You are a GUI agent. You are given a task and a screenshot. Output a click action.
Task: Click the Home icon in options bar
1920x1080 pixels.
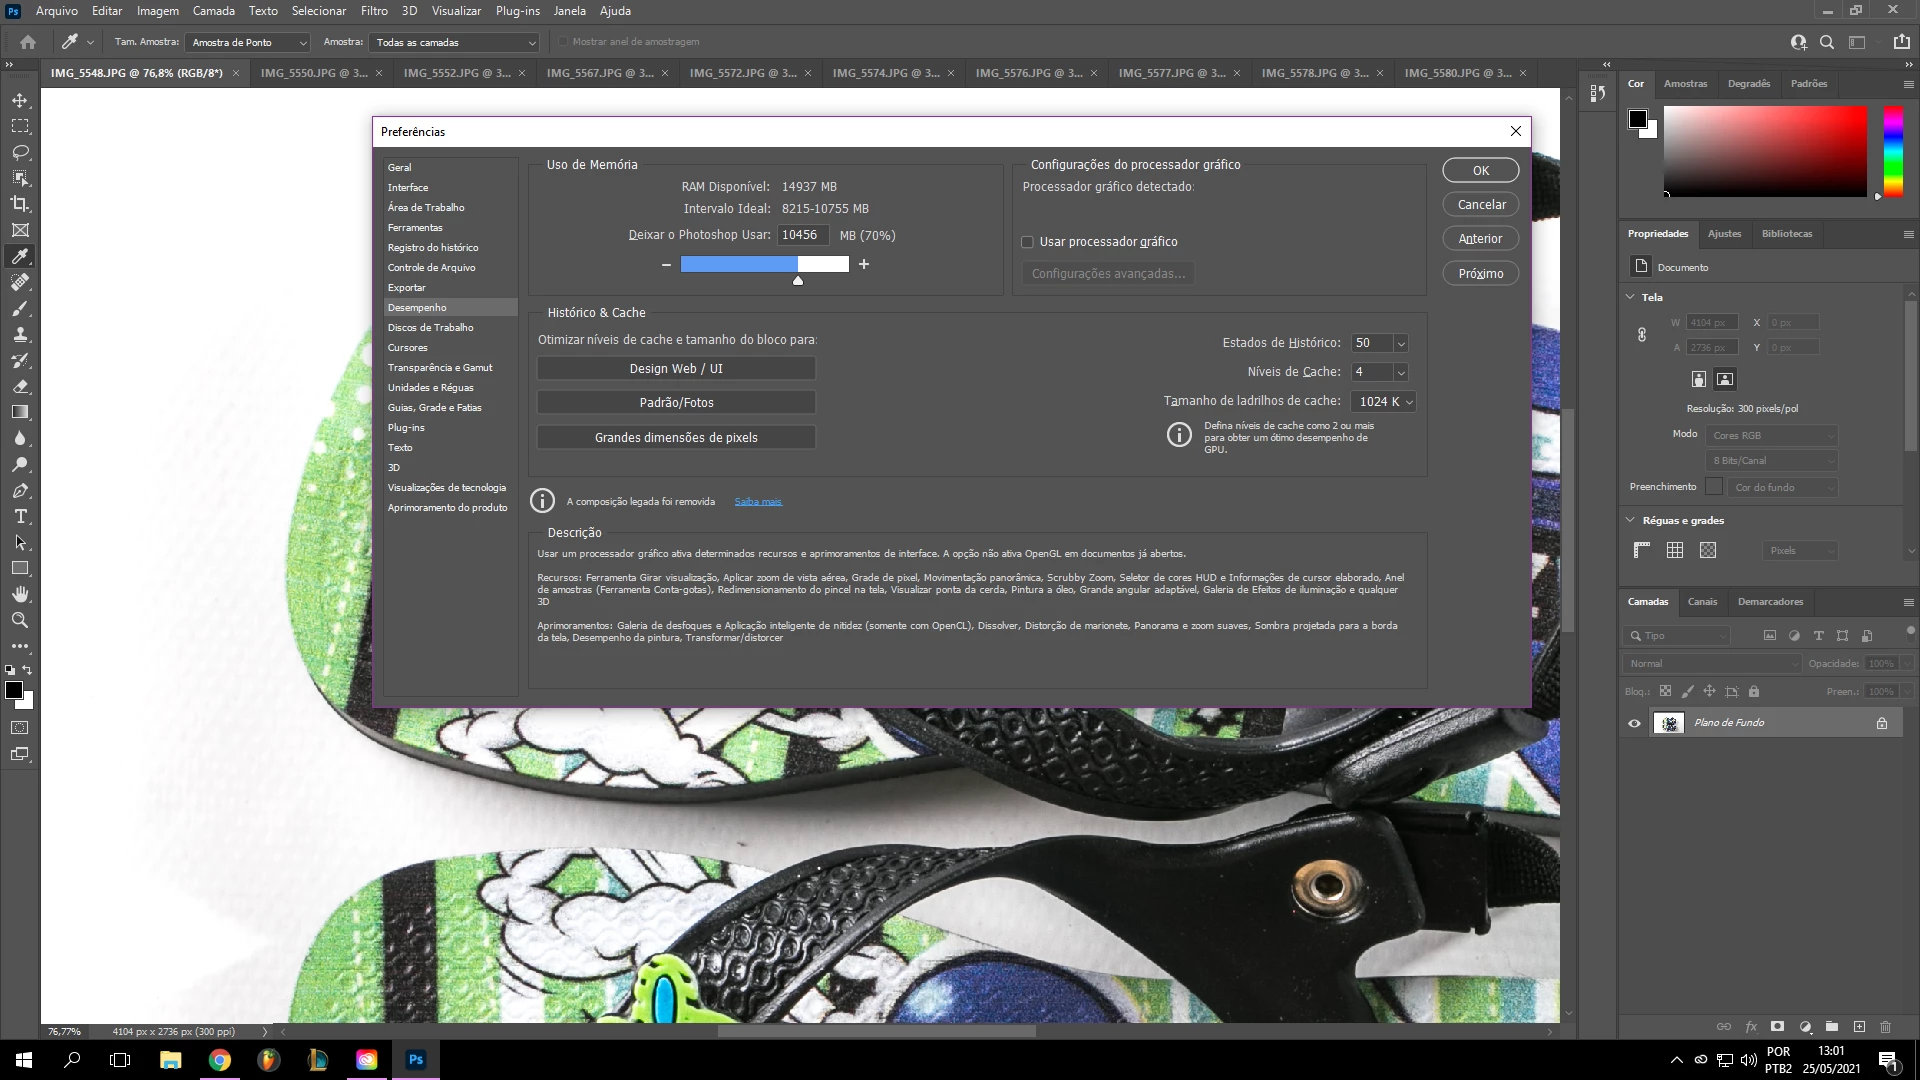point(28,42)
